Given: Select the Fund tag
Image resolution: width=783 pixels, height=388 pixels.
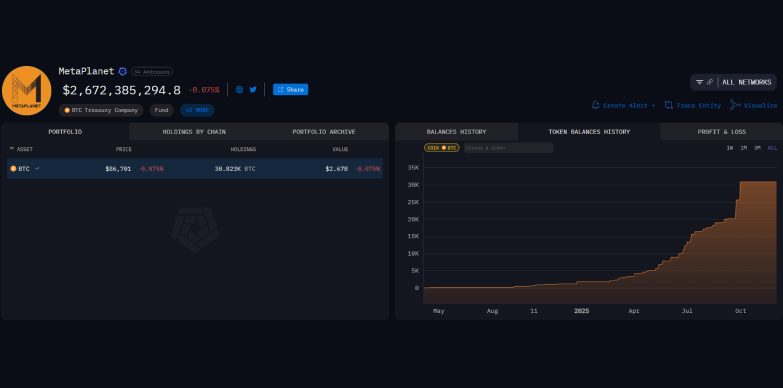Looking at the screenshot, I should pos(161,110).
